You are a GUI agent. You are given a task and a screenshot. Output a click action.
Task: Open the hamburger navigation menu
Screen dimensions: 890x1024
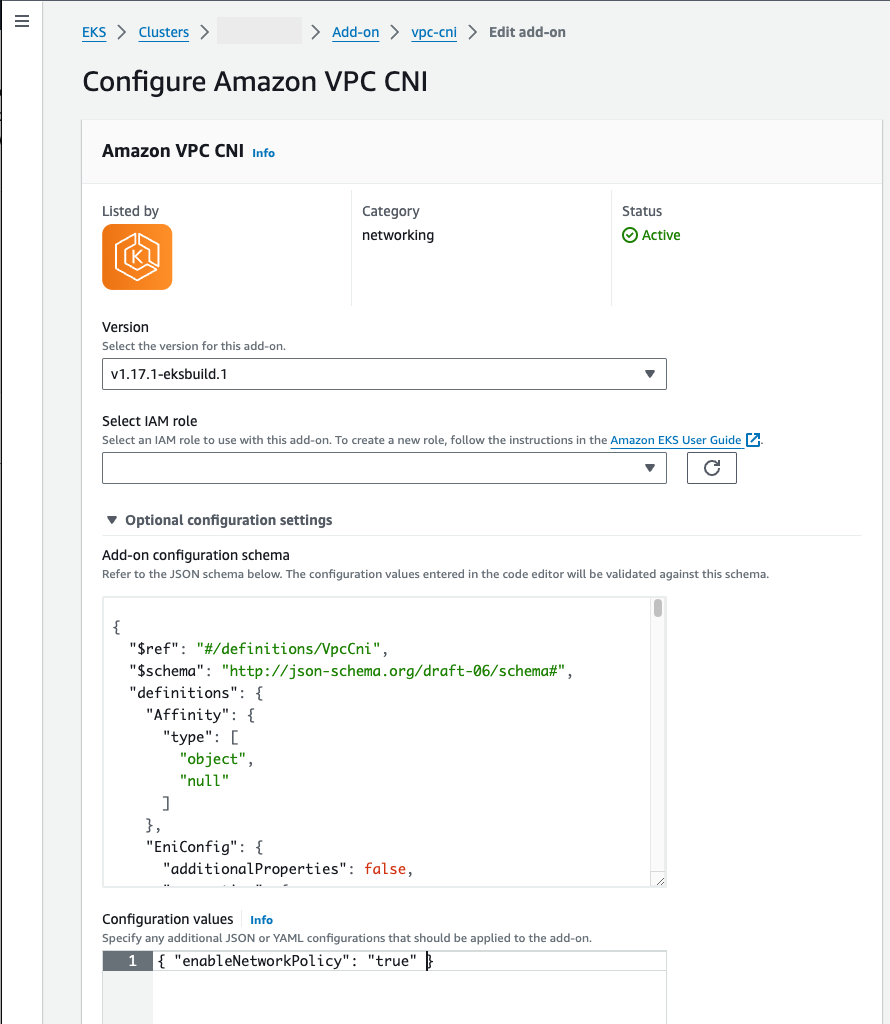22,21
